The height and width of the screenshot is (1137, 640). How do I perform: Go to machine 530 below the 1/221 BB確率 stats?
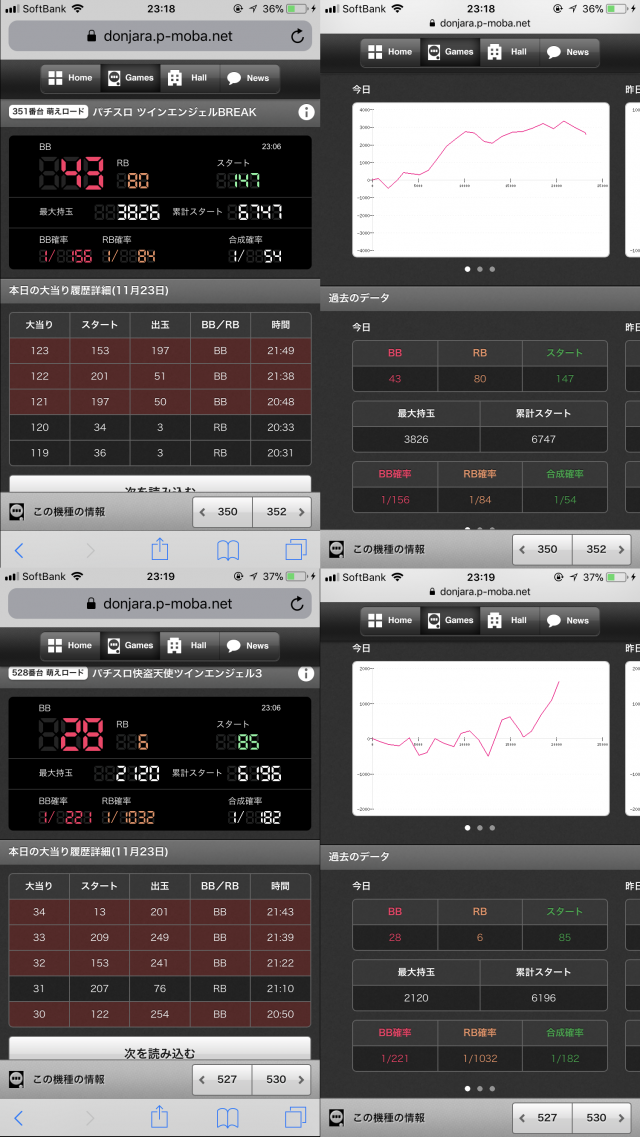coord(600,1116)
